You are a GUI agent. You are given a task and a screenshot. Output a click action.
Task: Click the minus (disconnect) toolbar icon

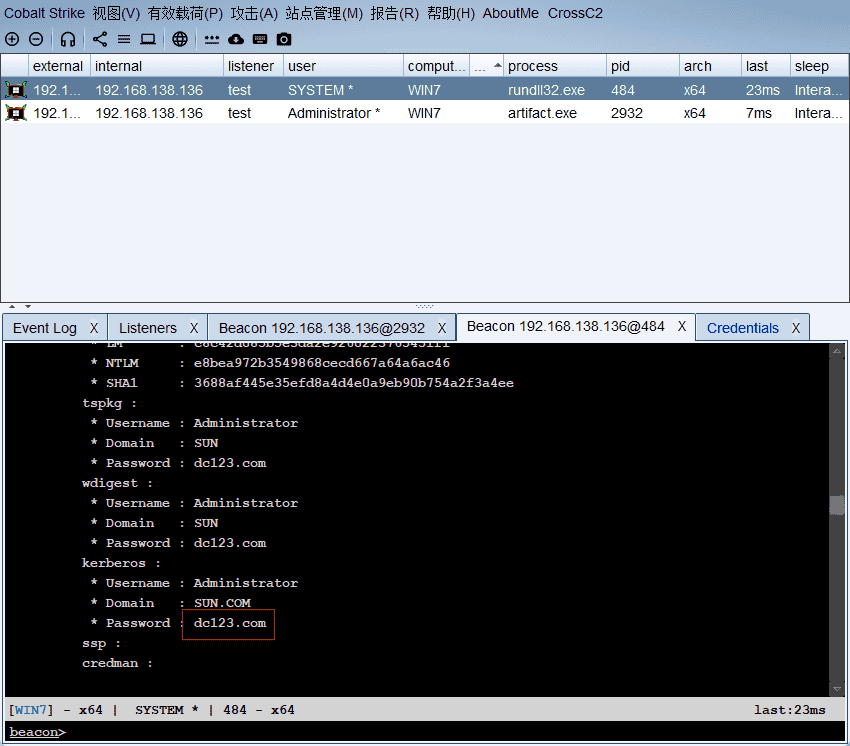36,39
